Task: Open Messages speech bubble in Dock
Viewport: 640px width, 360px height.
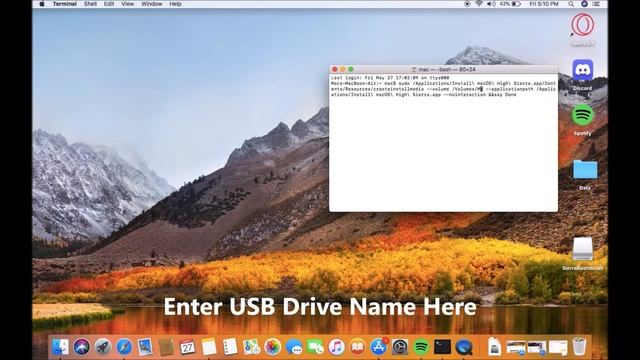Action: [294, 347]
